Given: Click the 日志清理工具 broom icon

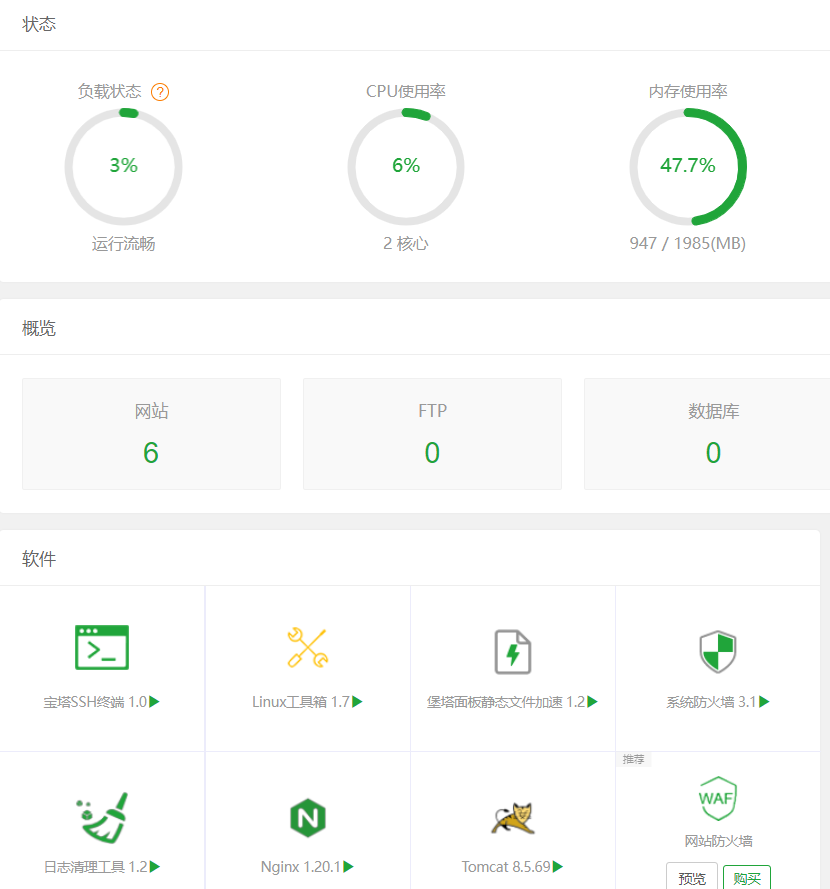Looking at the screenshot, I should pos(102,818).
